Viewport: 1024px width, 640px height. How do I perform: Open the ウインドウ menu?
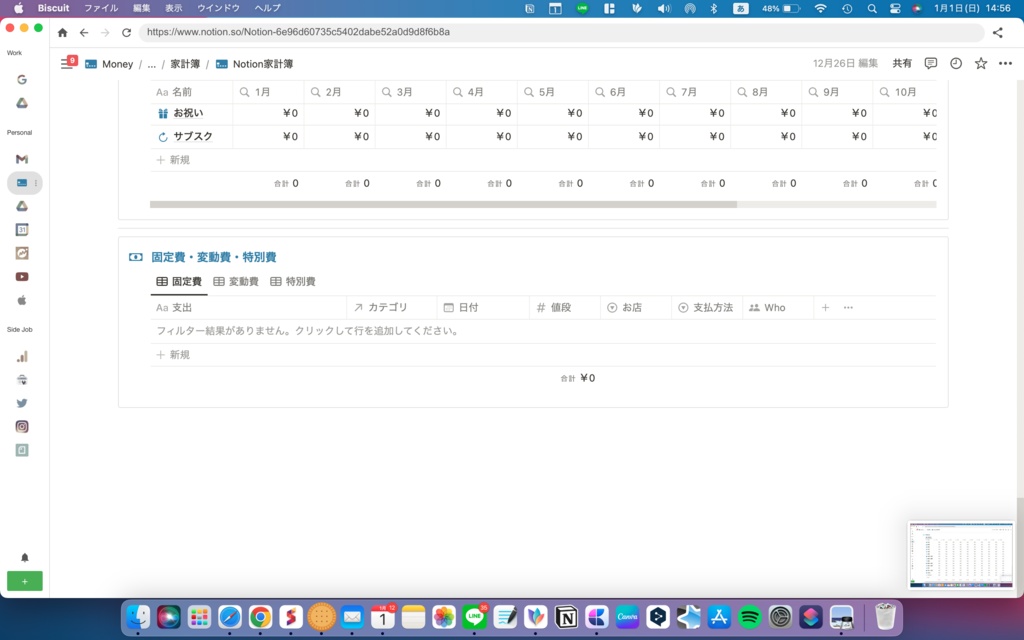click(x=218, y=8)
